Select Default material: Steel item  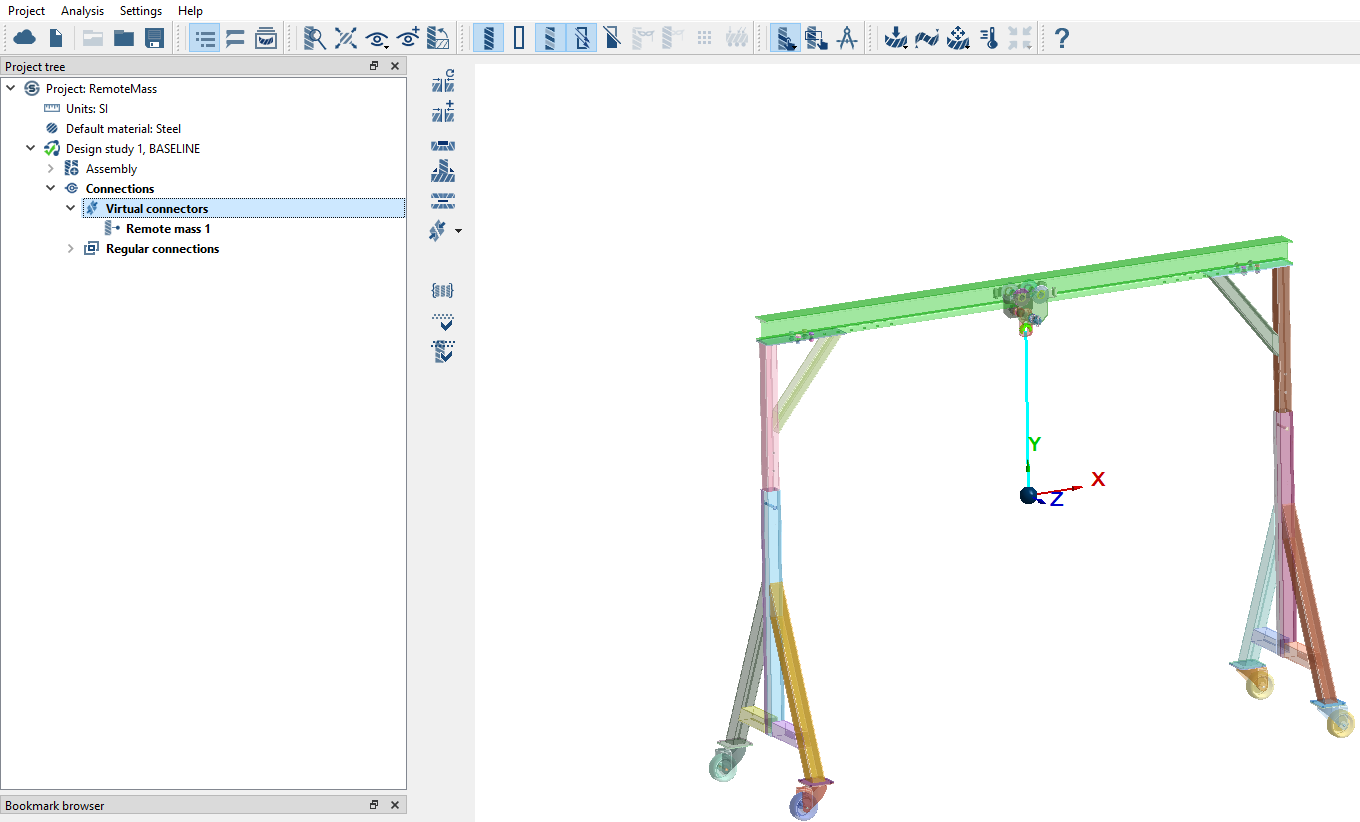(x=123, y=129)
